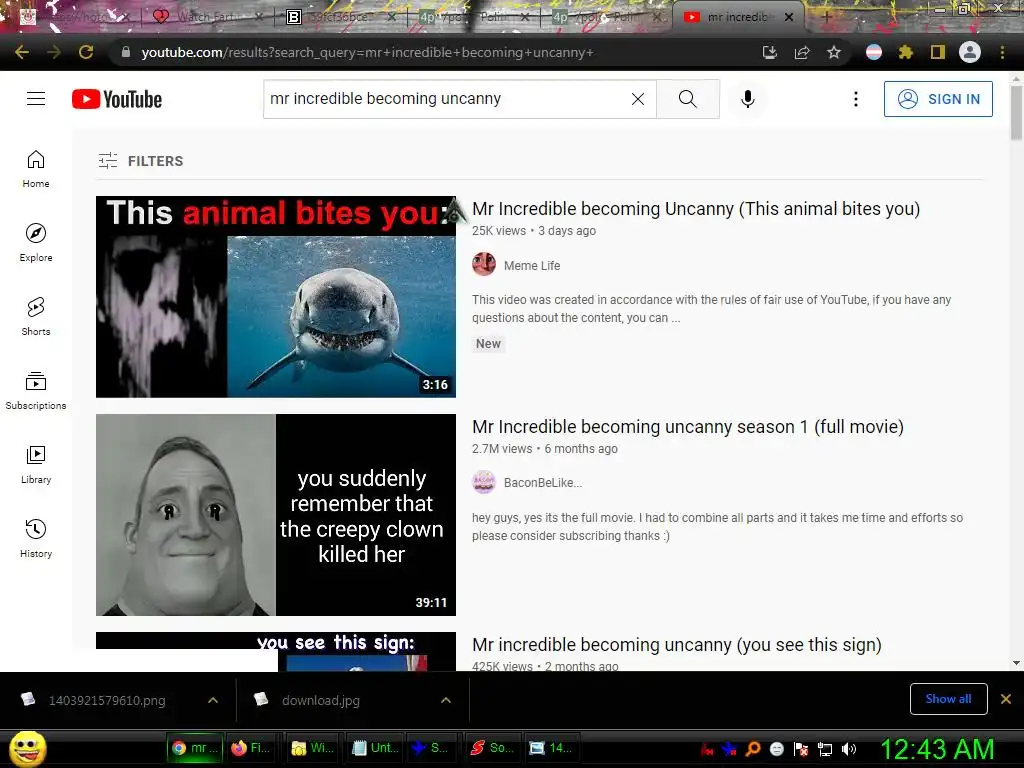1024x768 pixels.
Task: Click the 'New' badge on first result
Action: tap(488, 344)
